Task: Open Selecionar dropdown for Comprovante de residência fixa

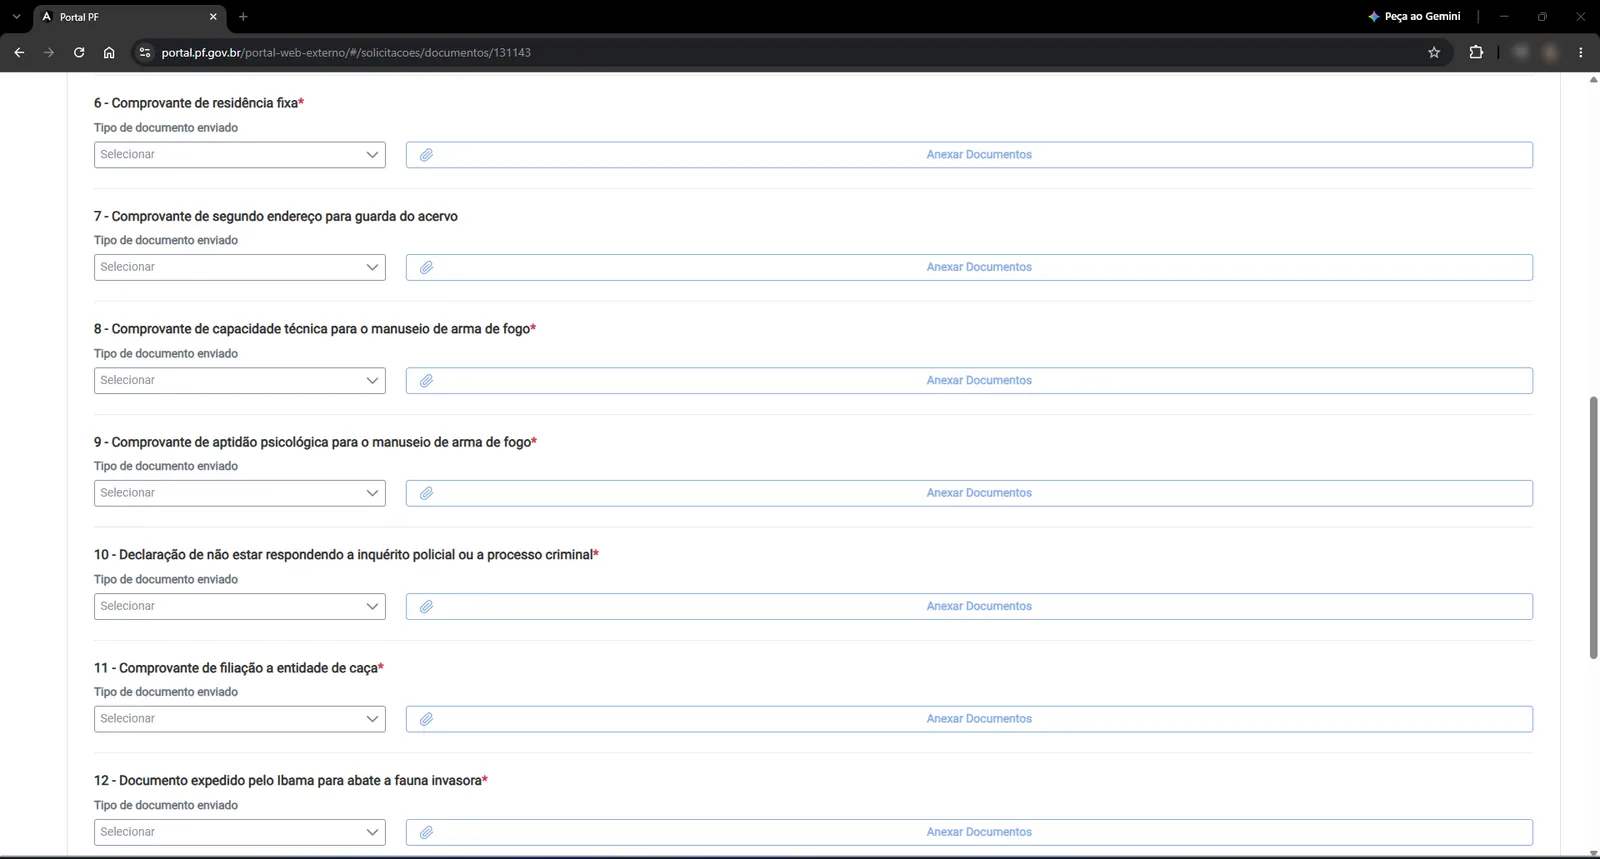Action: pyautogui.click(x=240, y=155)
